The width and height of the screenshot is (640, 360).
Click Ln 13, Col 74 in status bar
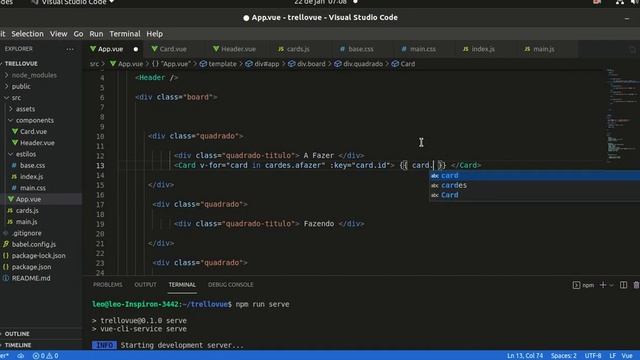pyautogui.click(x=525, y=356)
